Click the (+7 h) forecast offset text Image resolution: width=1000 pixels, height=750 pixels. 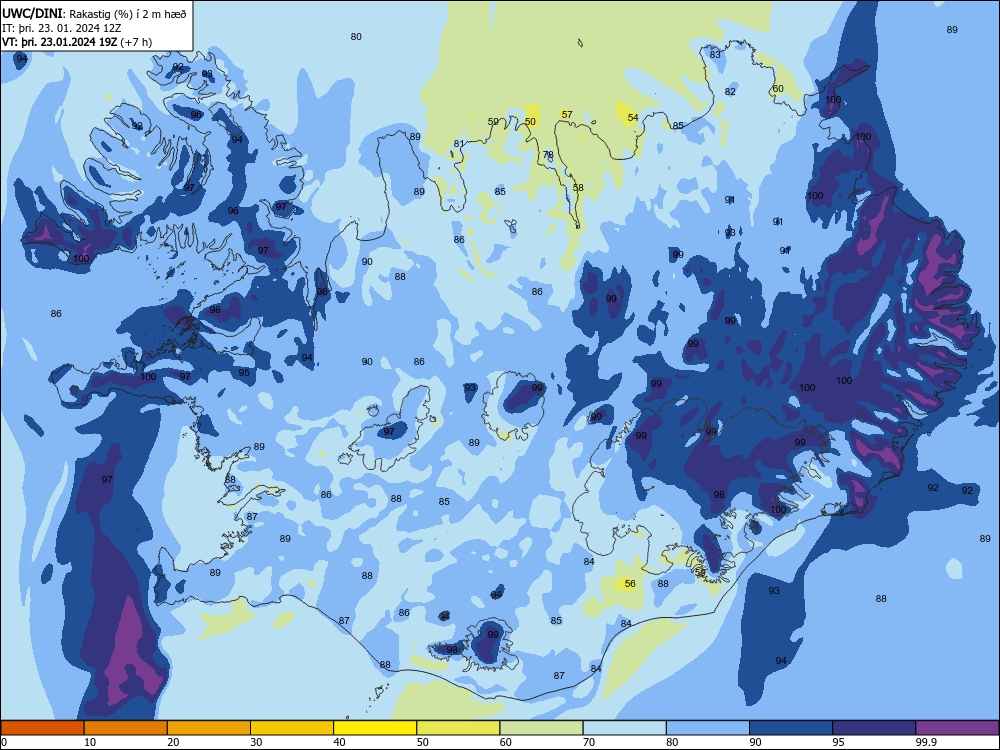point(136,42)
